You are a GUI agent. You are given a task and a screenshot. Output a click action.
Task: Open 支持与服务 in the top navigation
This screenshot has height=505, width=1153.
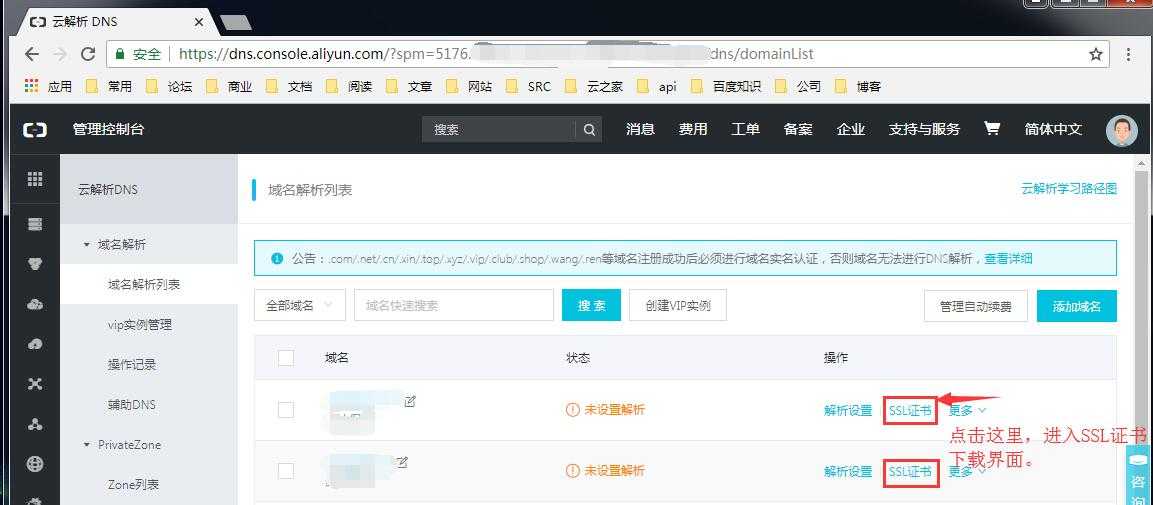tap(924, 129)
